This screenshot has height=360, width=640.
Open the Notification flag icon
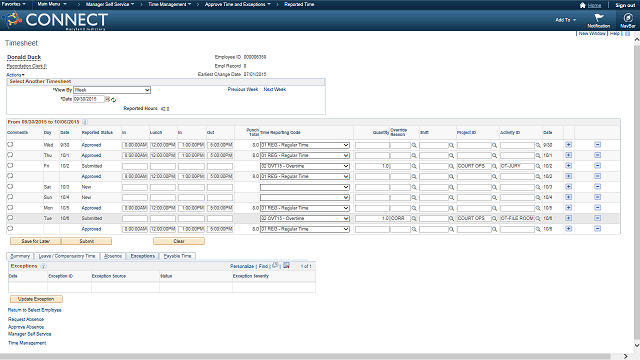click(x=599, y=20)
